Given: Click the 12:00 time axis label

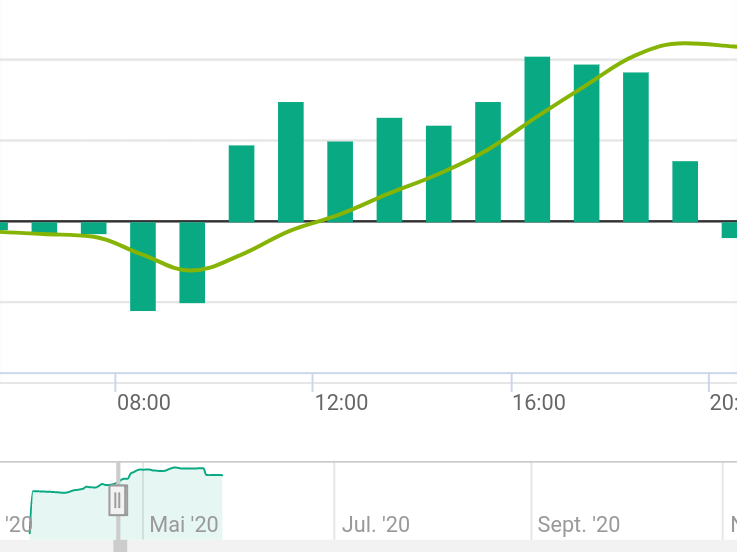Looking at the screenshot, I should pos(341,403).
